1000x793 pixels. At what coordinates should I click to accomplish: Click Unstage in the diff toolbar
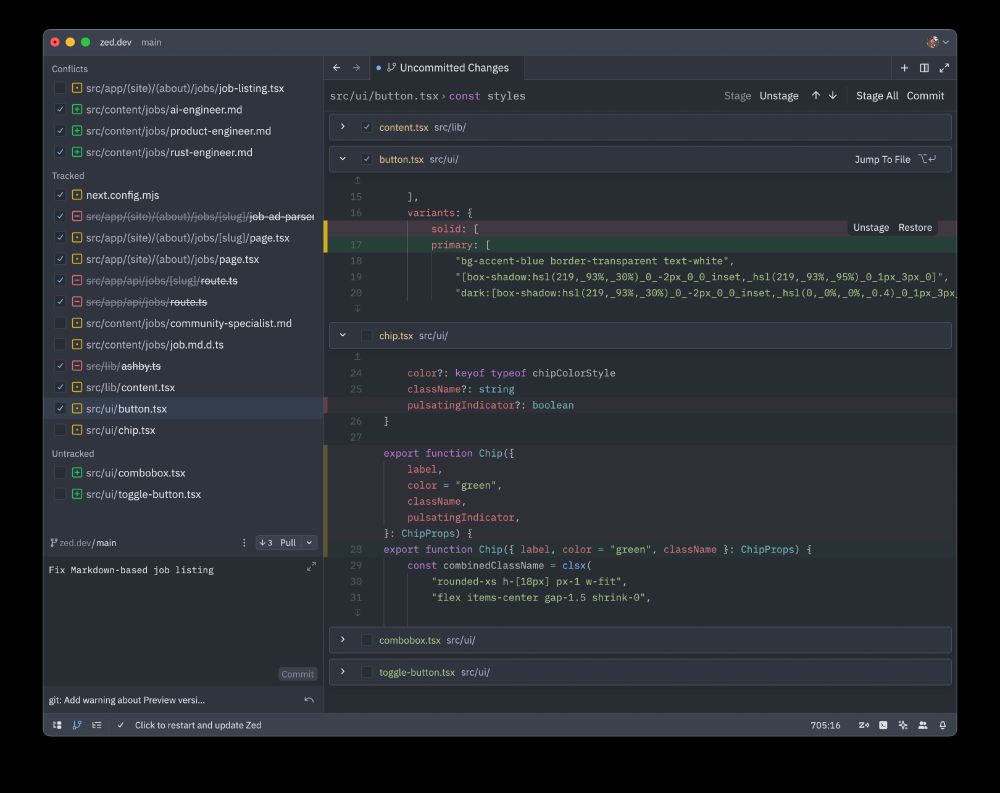point(779,96)
